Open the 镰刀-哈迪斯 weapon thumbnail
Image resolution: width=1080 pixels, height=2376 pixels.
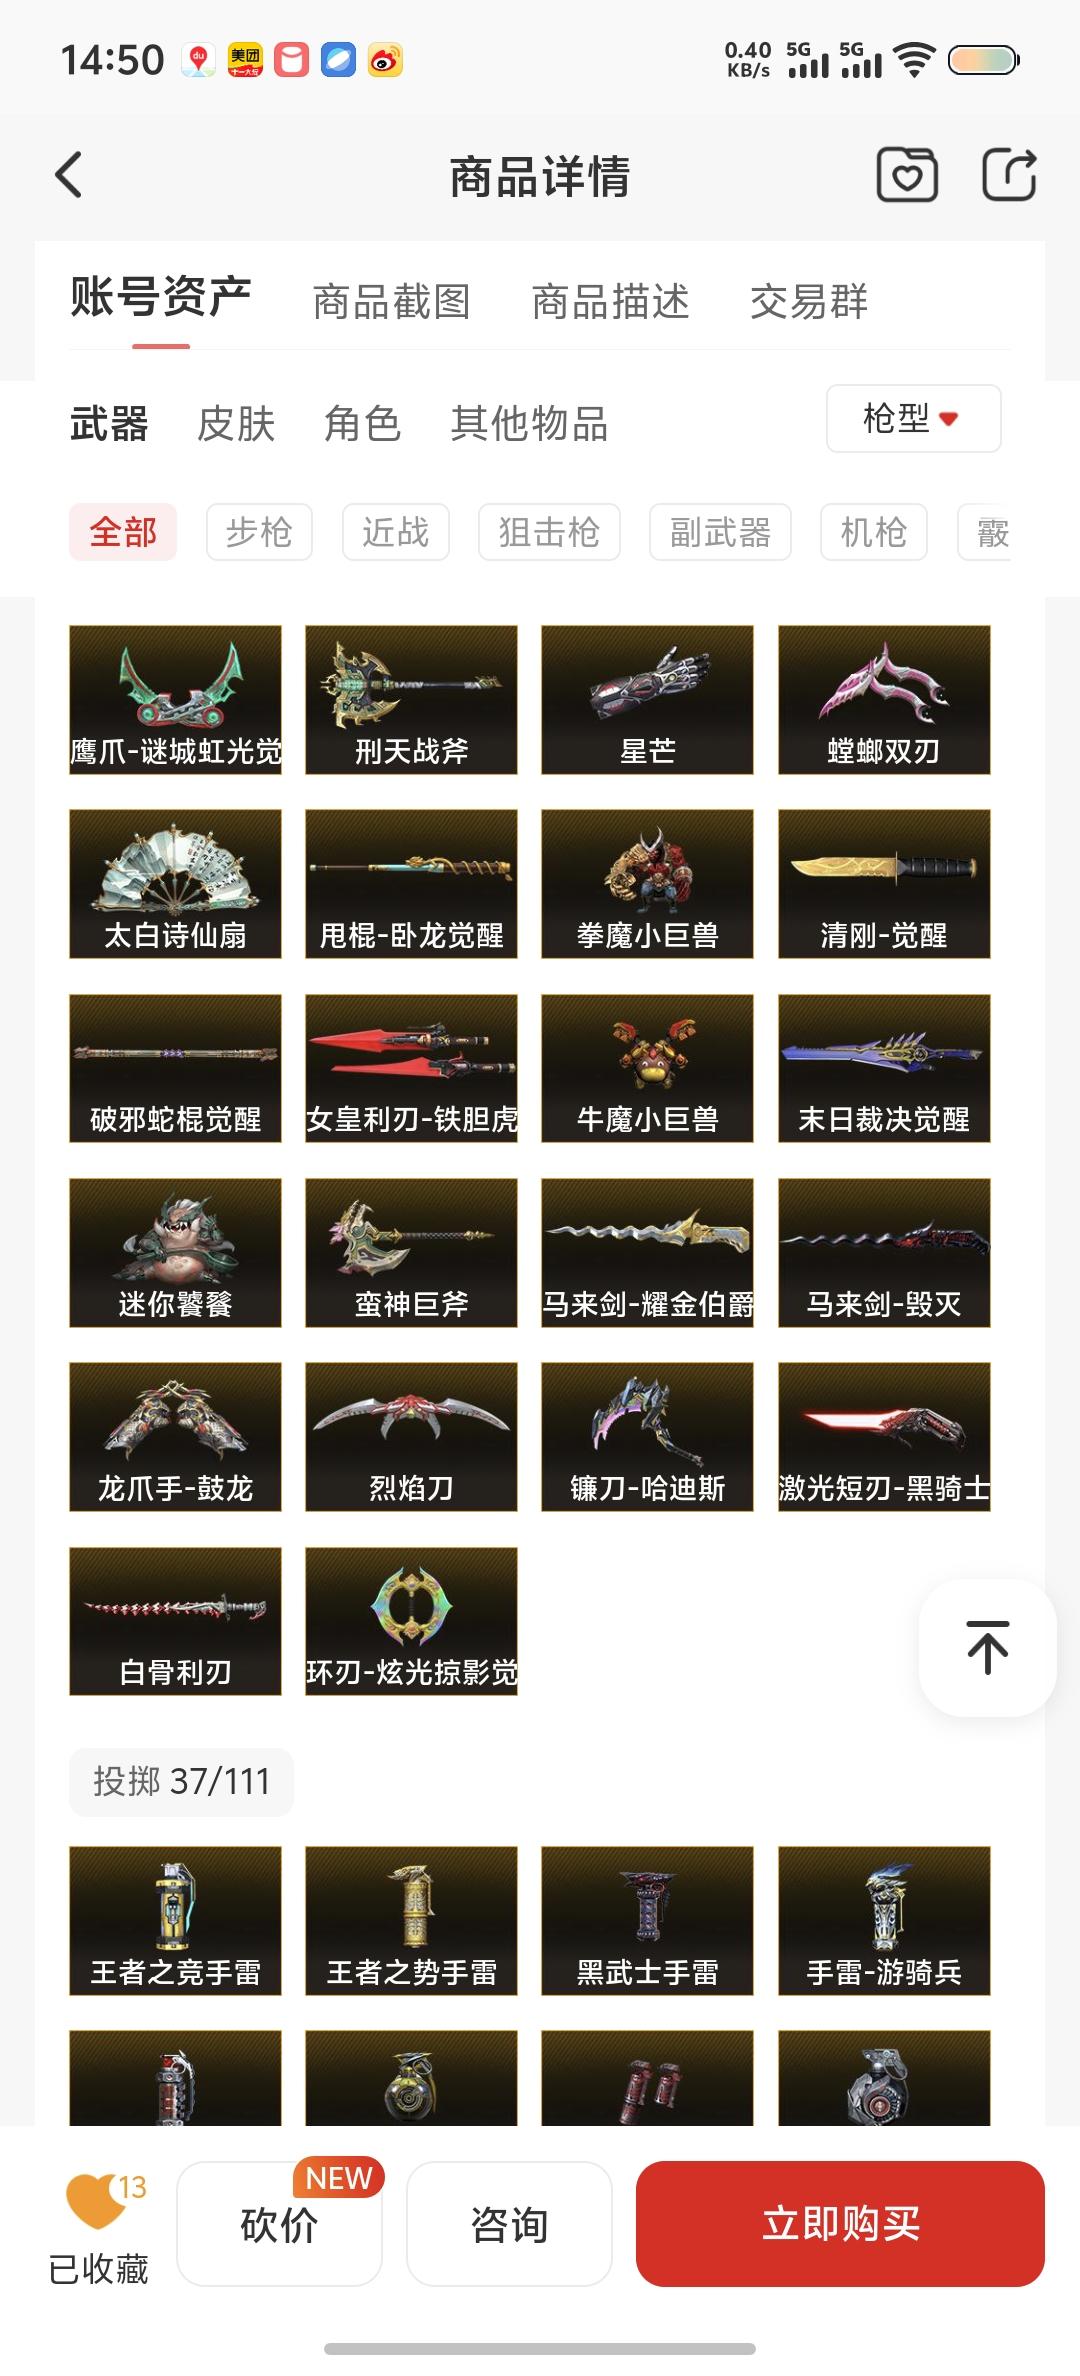point(647,1437)
